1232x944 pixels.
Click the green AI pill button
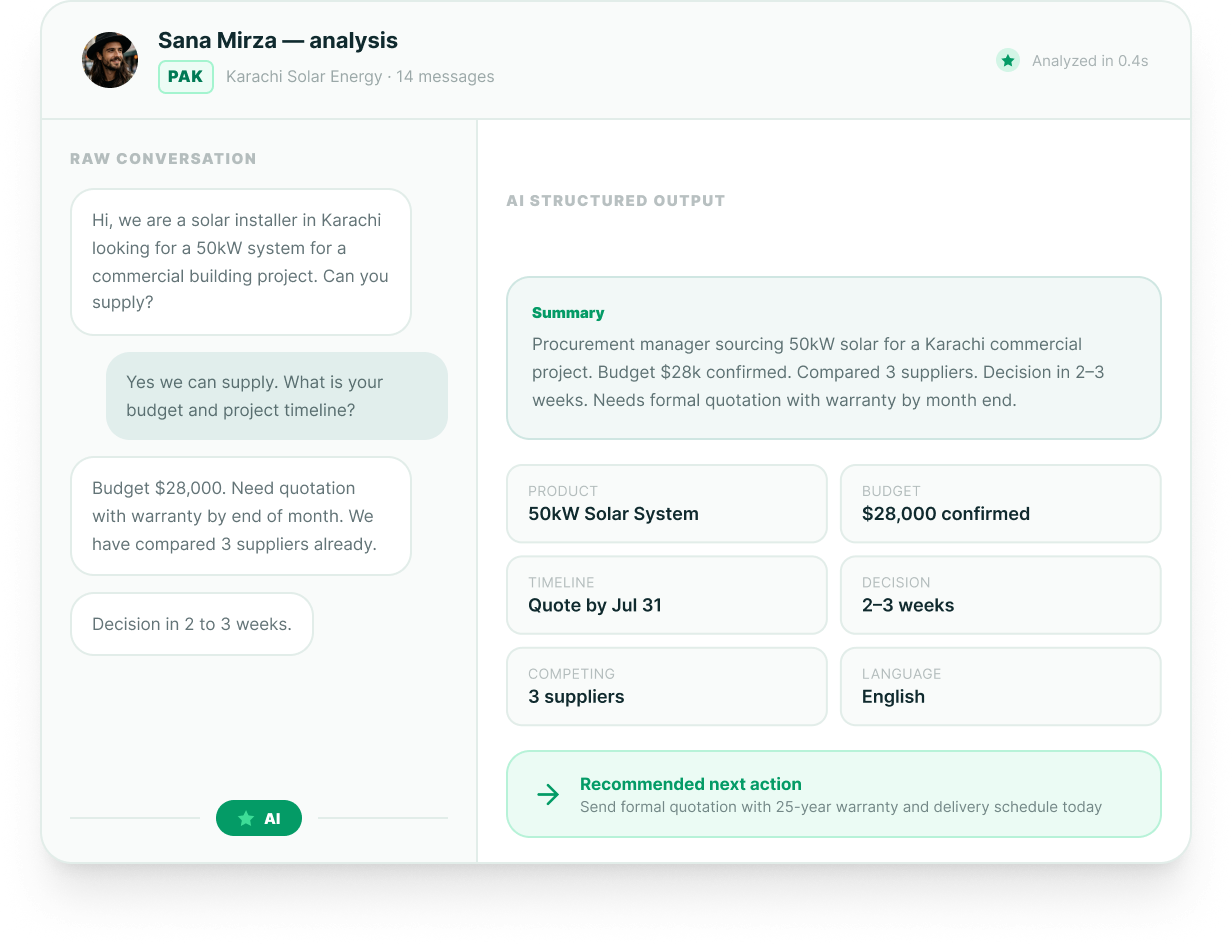click(x=259, y=818)
